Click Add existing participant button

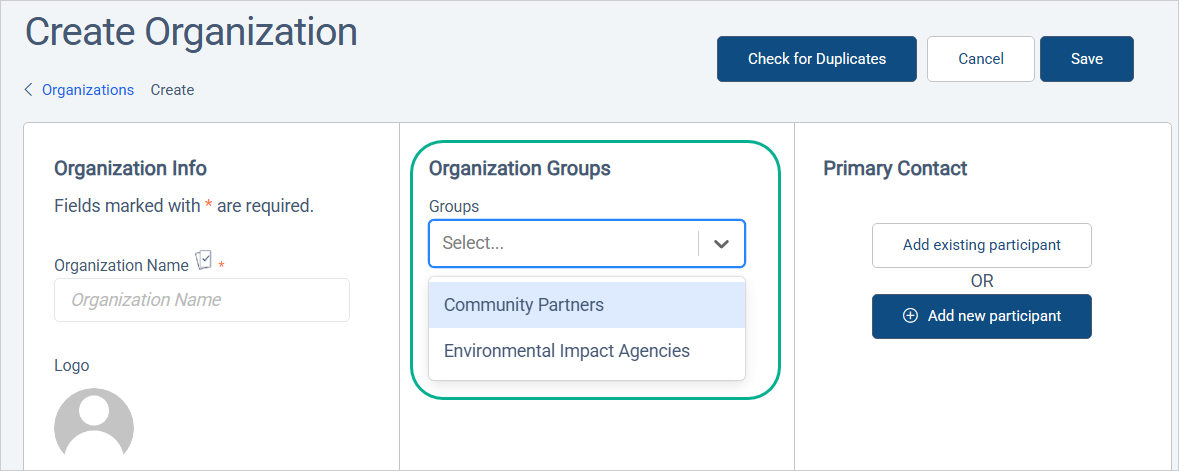pos(981,245)
